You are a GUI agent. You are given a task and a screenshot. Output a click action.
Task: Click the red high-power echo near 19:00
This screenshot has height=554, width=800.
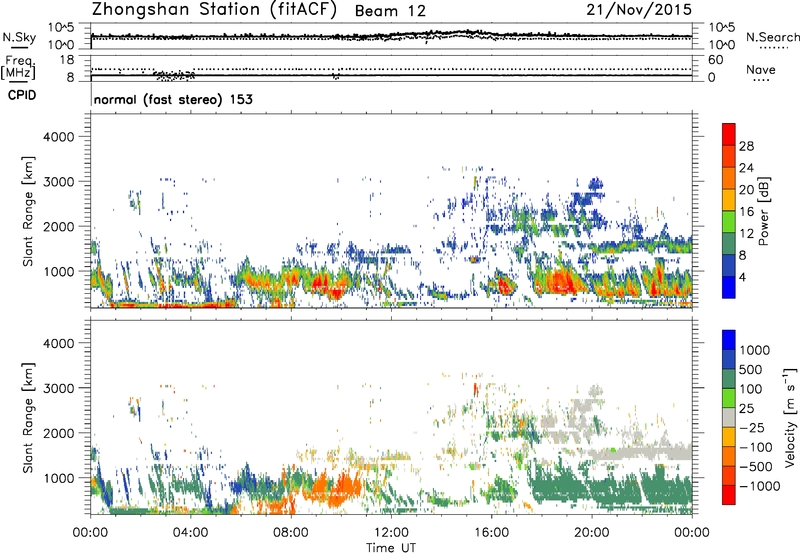561,281
